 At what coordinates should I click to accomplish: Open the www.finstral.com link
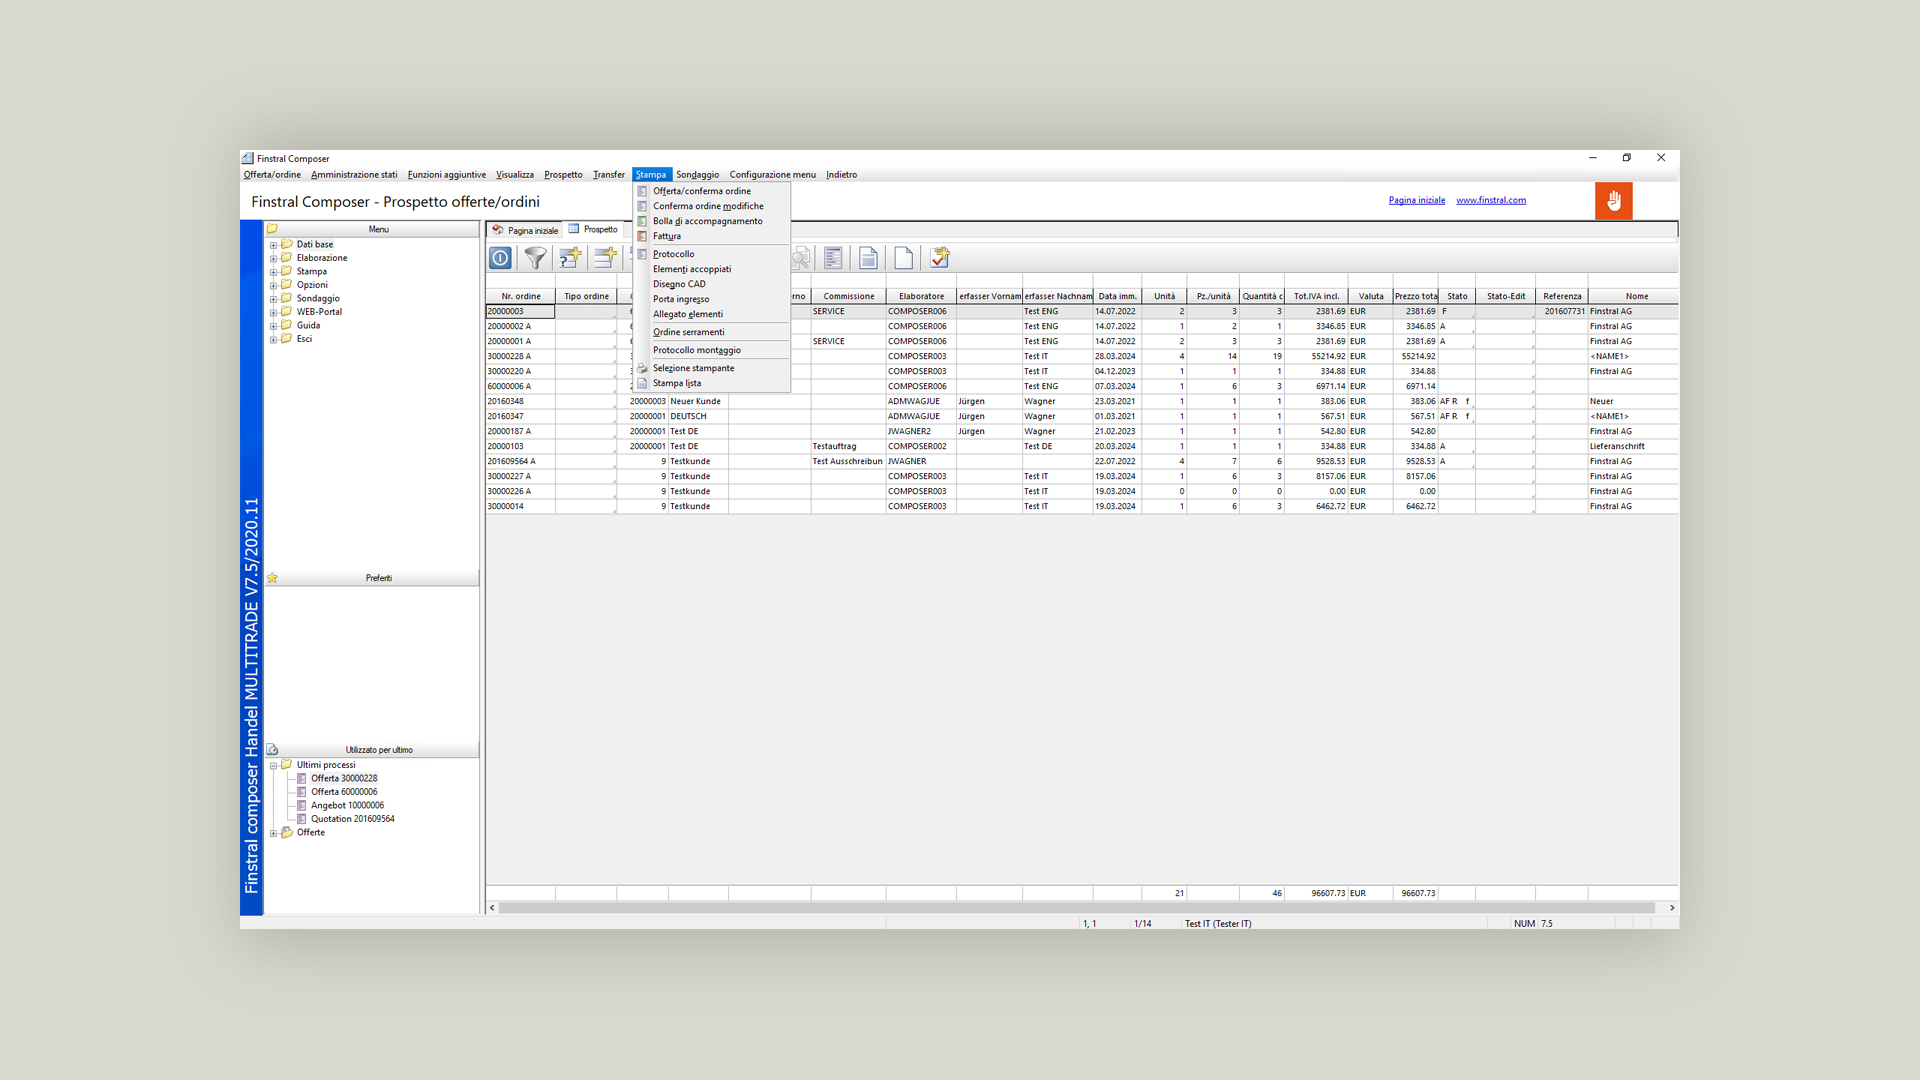1490,200
